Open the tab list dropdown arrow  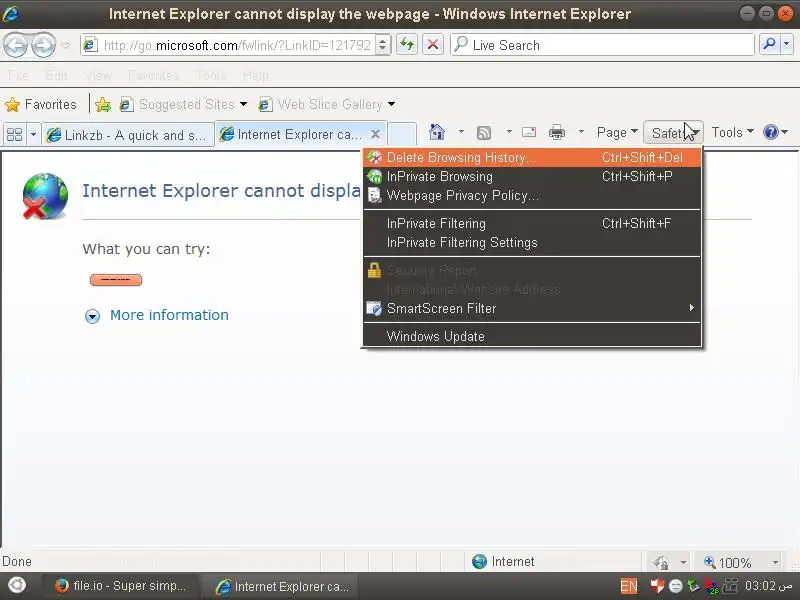[x=33, y=135]
